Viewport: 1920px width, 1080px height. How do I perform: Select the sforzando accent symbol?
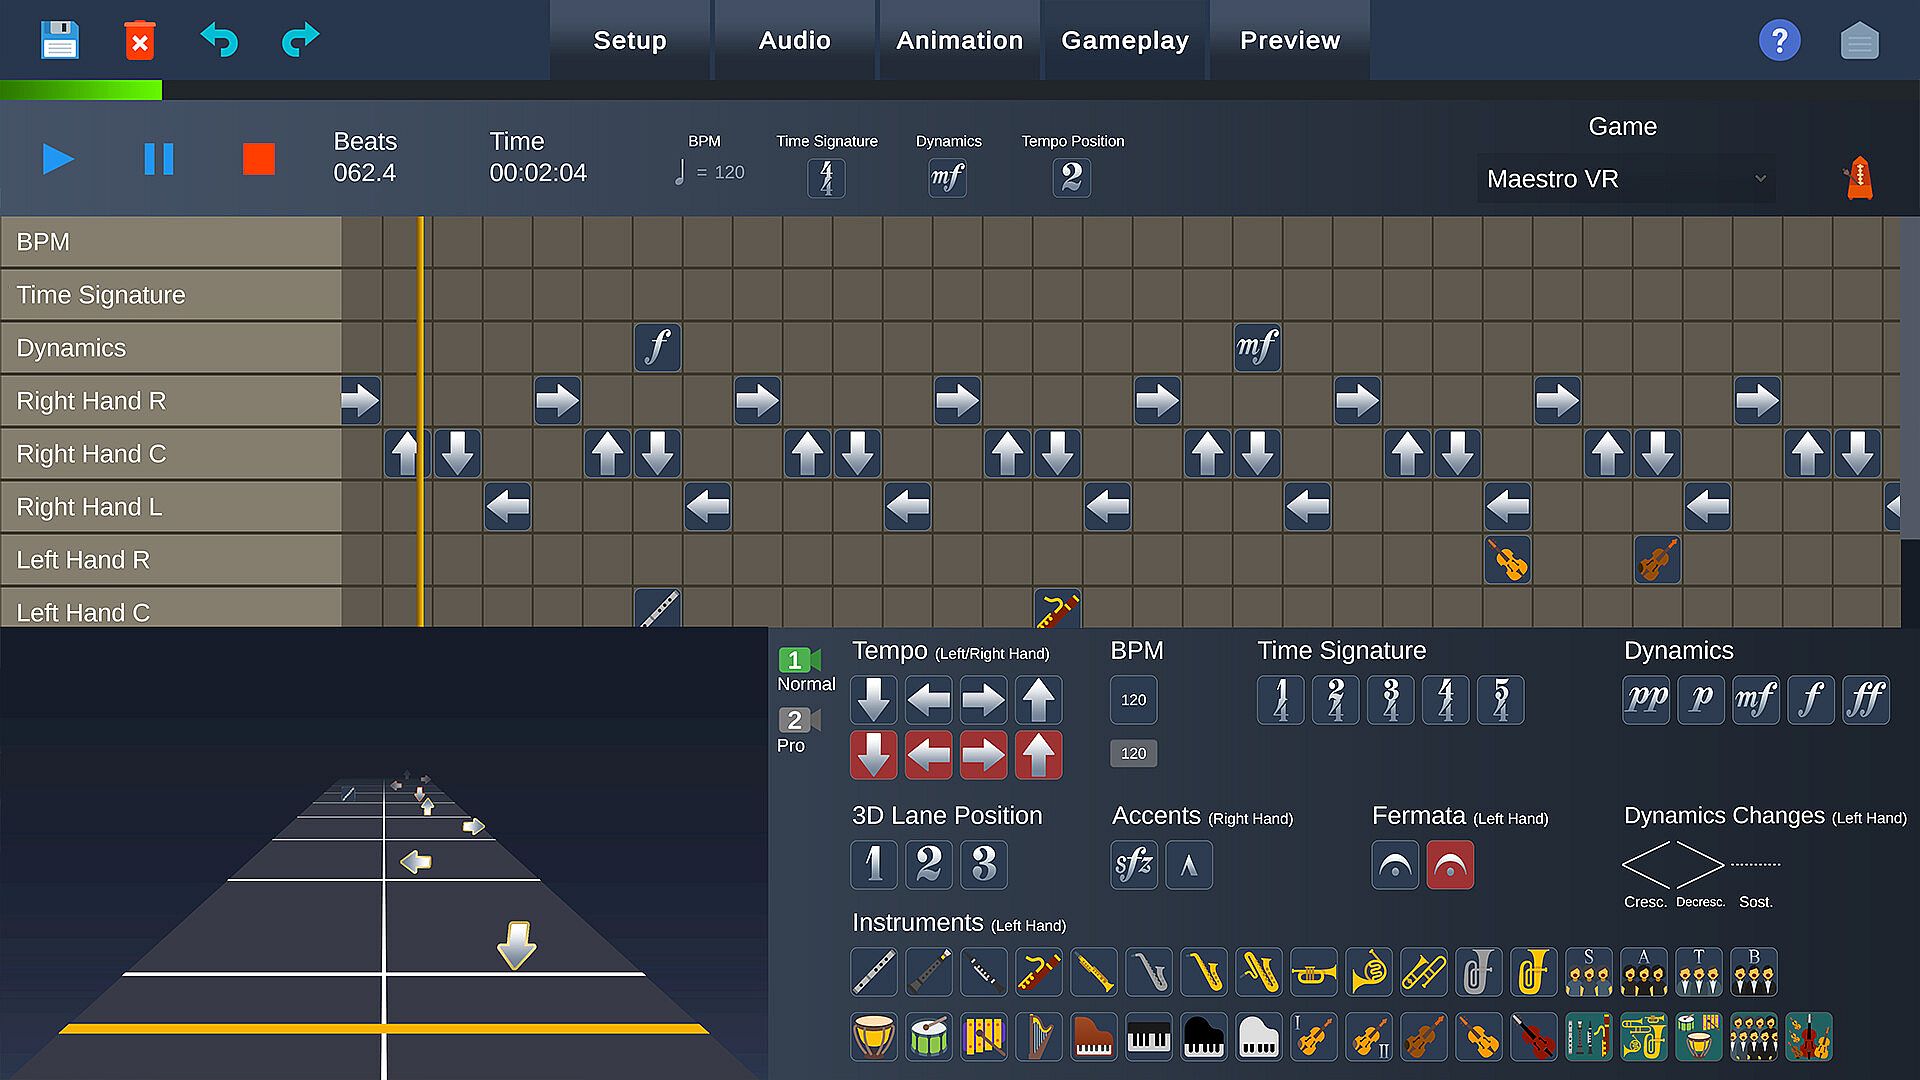1134,865
